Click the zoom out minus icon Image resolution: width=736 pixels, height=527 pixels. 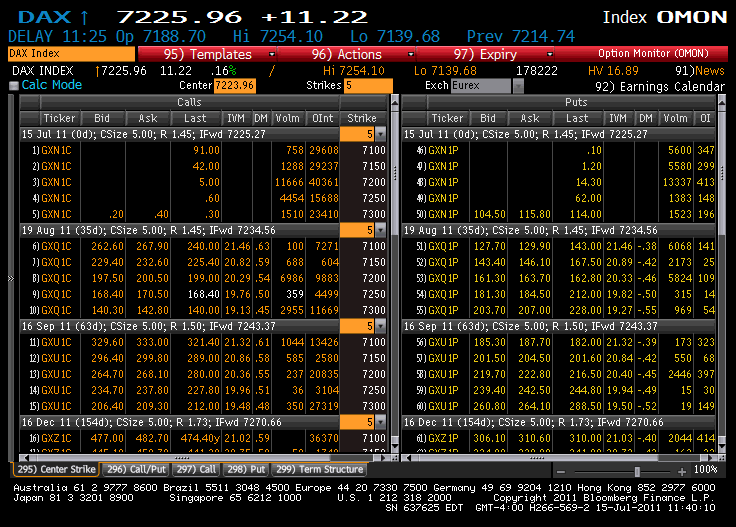(x=561, y=472)
